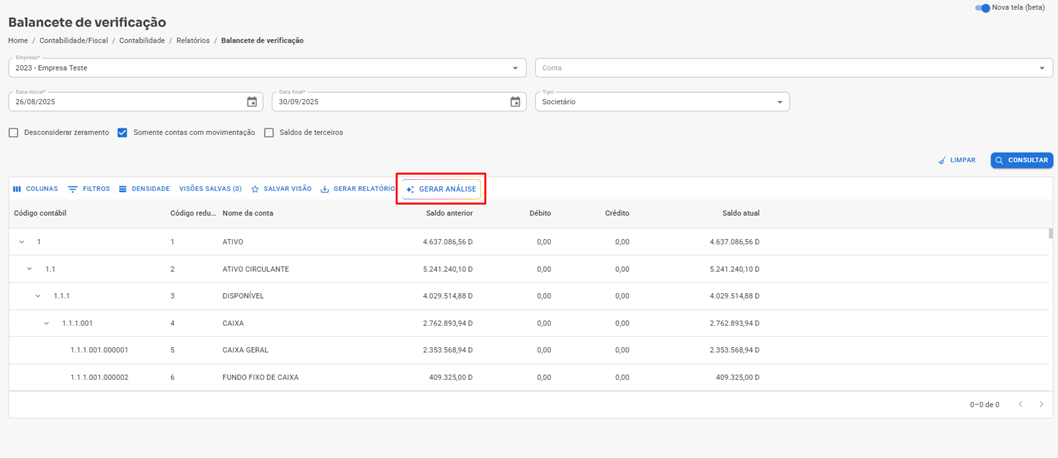Open the Conta dropdown
Viewport: 1058px width, 458px height.
[794, 68]
